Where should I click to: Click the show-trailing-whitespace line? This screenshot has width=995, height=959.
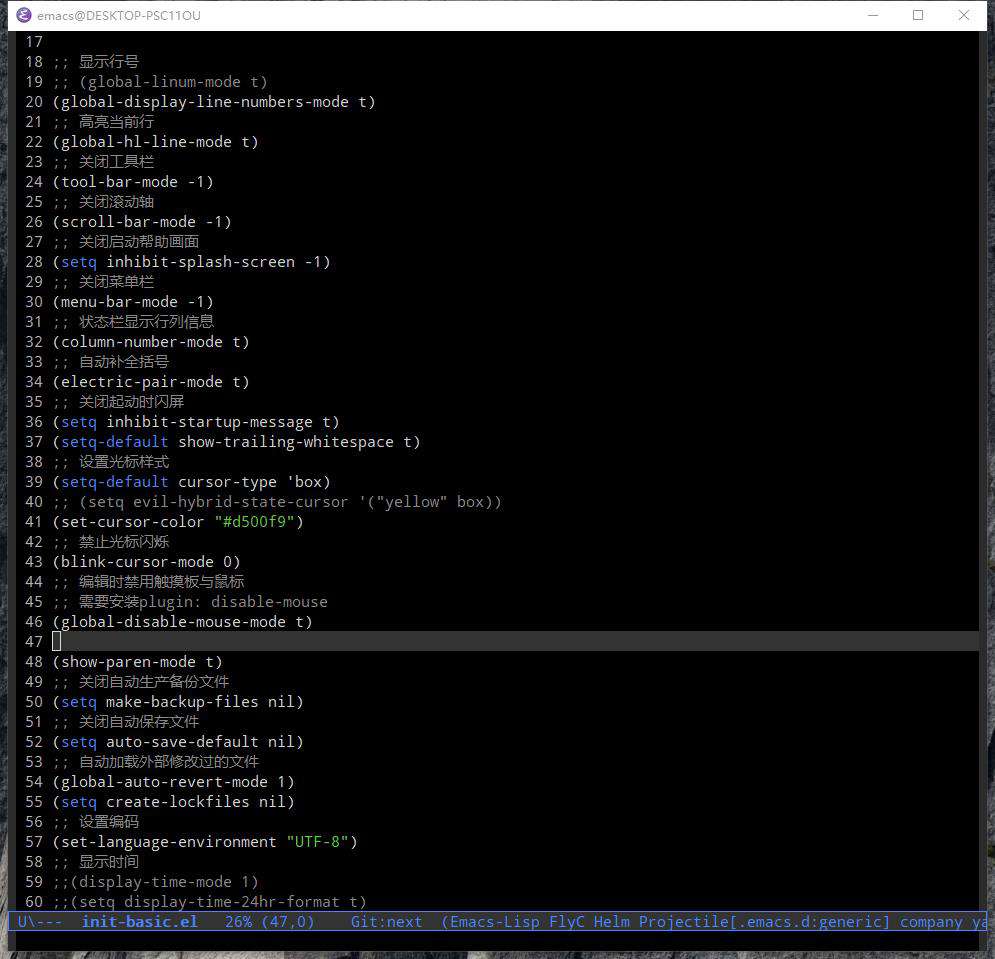coord(237,442)
